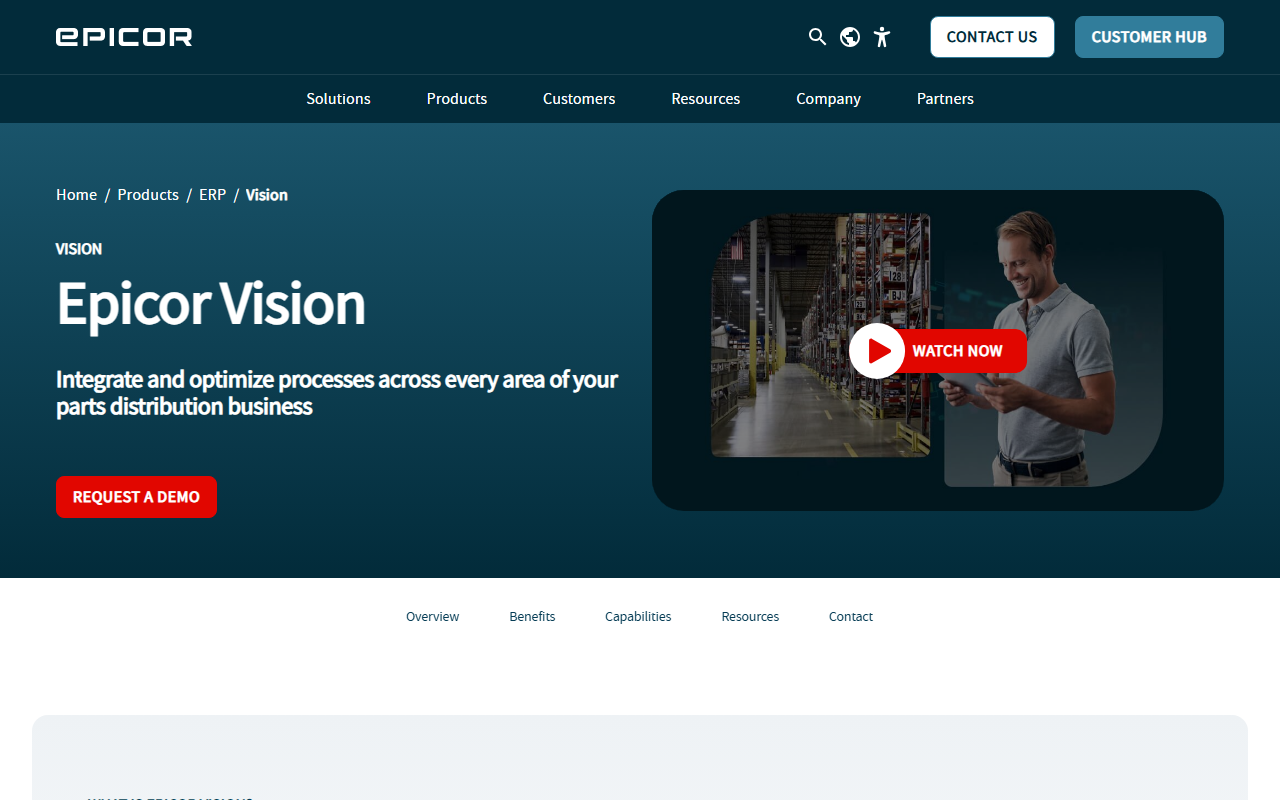The image size is (1280, 800).
Task: Go to ERP in the breadcrumb
Action: pos(213,195)
